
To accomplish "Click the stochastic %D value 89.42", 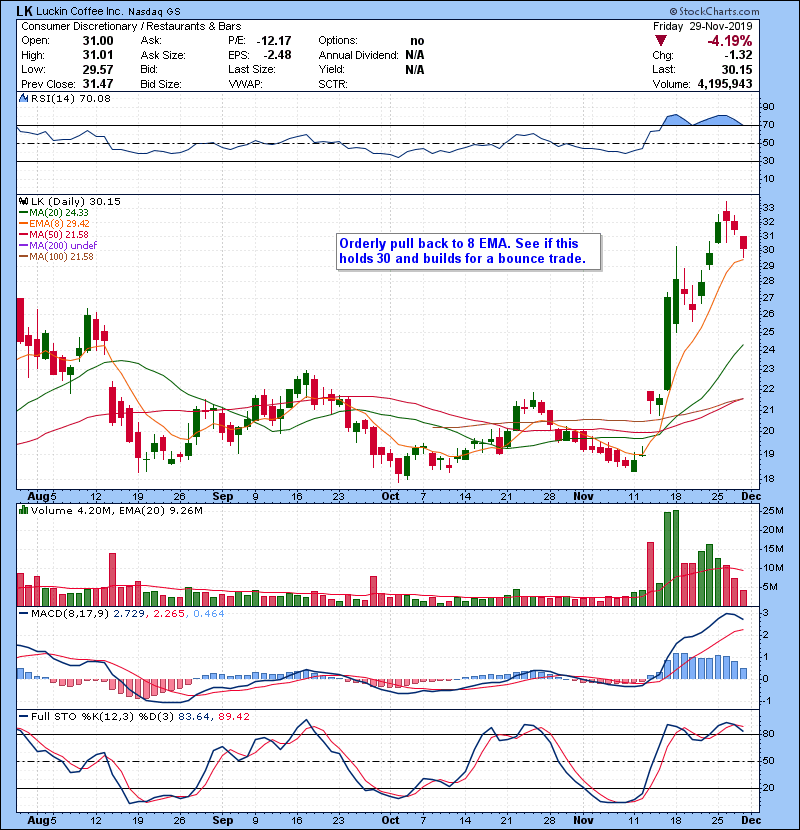I will pos(233,717).
